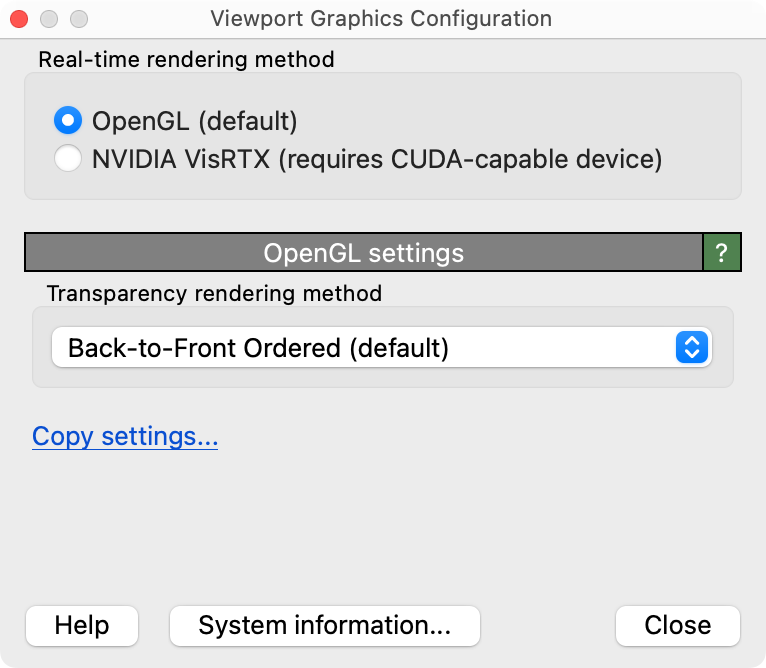
Task: Click the 'Back-to-Front Ordered (default)' selection text
Action: [x=258, y=348]
